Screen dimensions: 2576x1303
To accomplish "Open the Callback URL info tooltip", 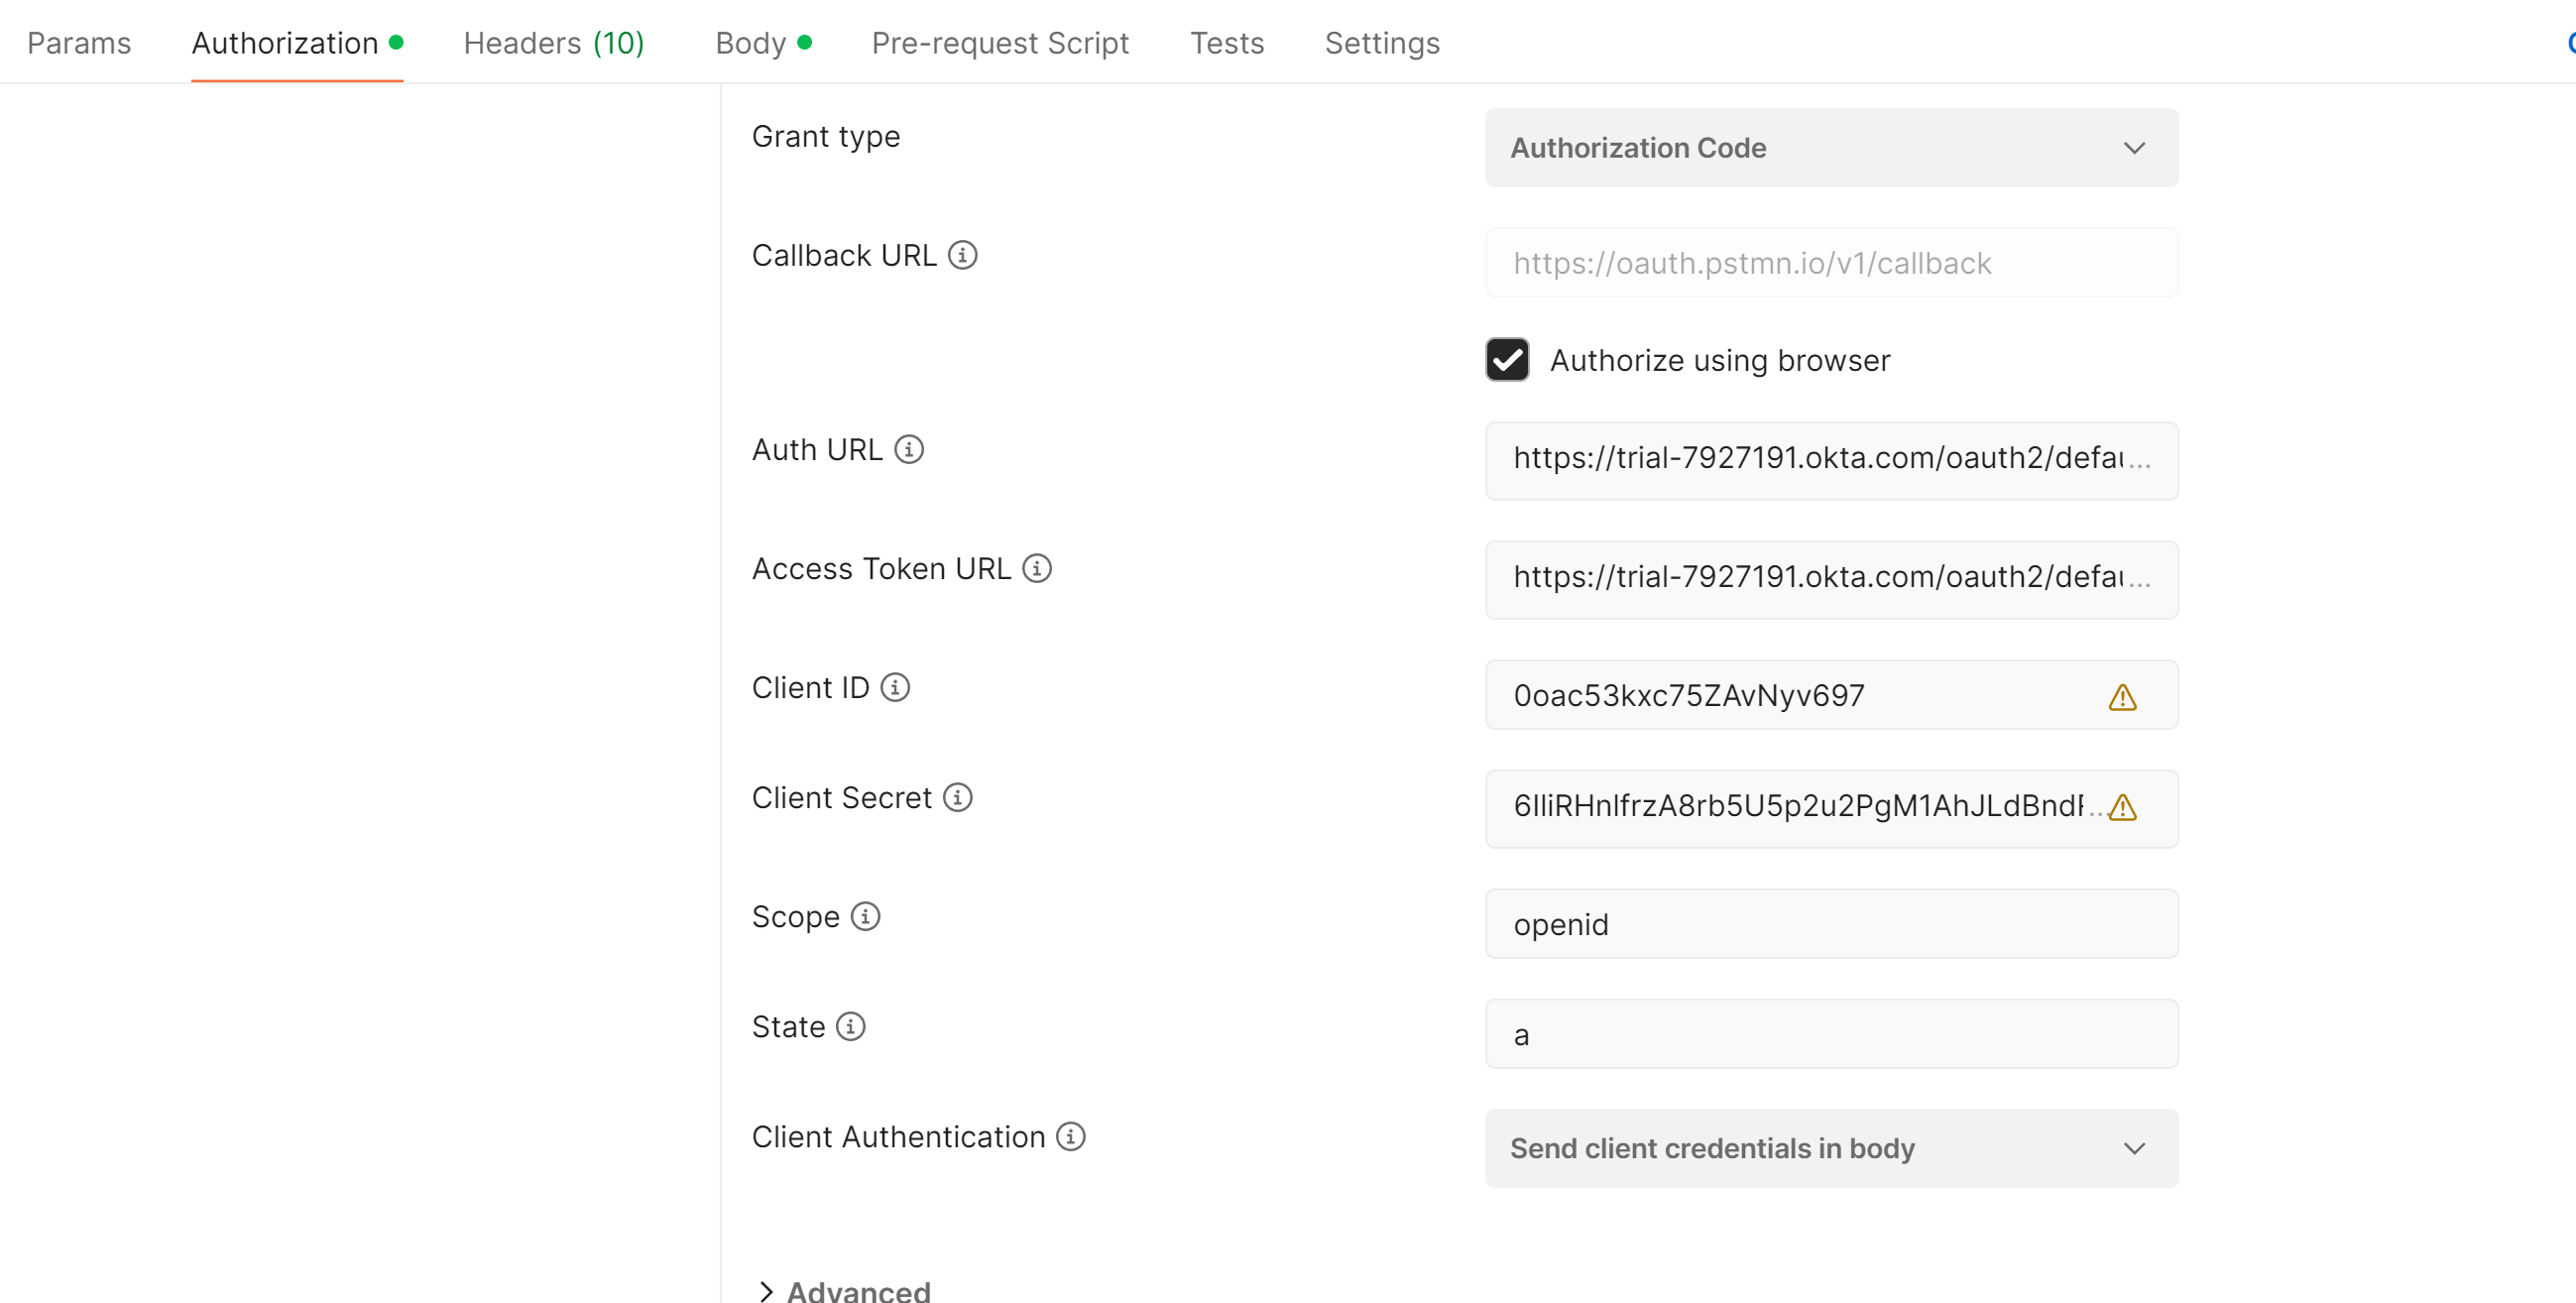I will click(x=962, y=255).
